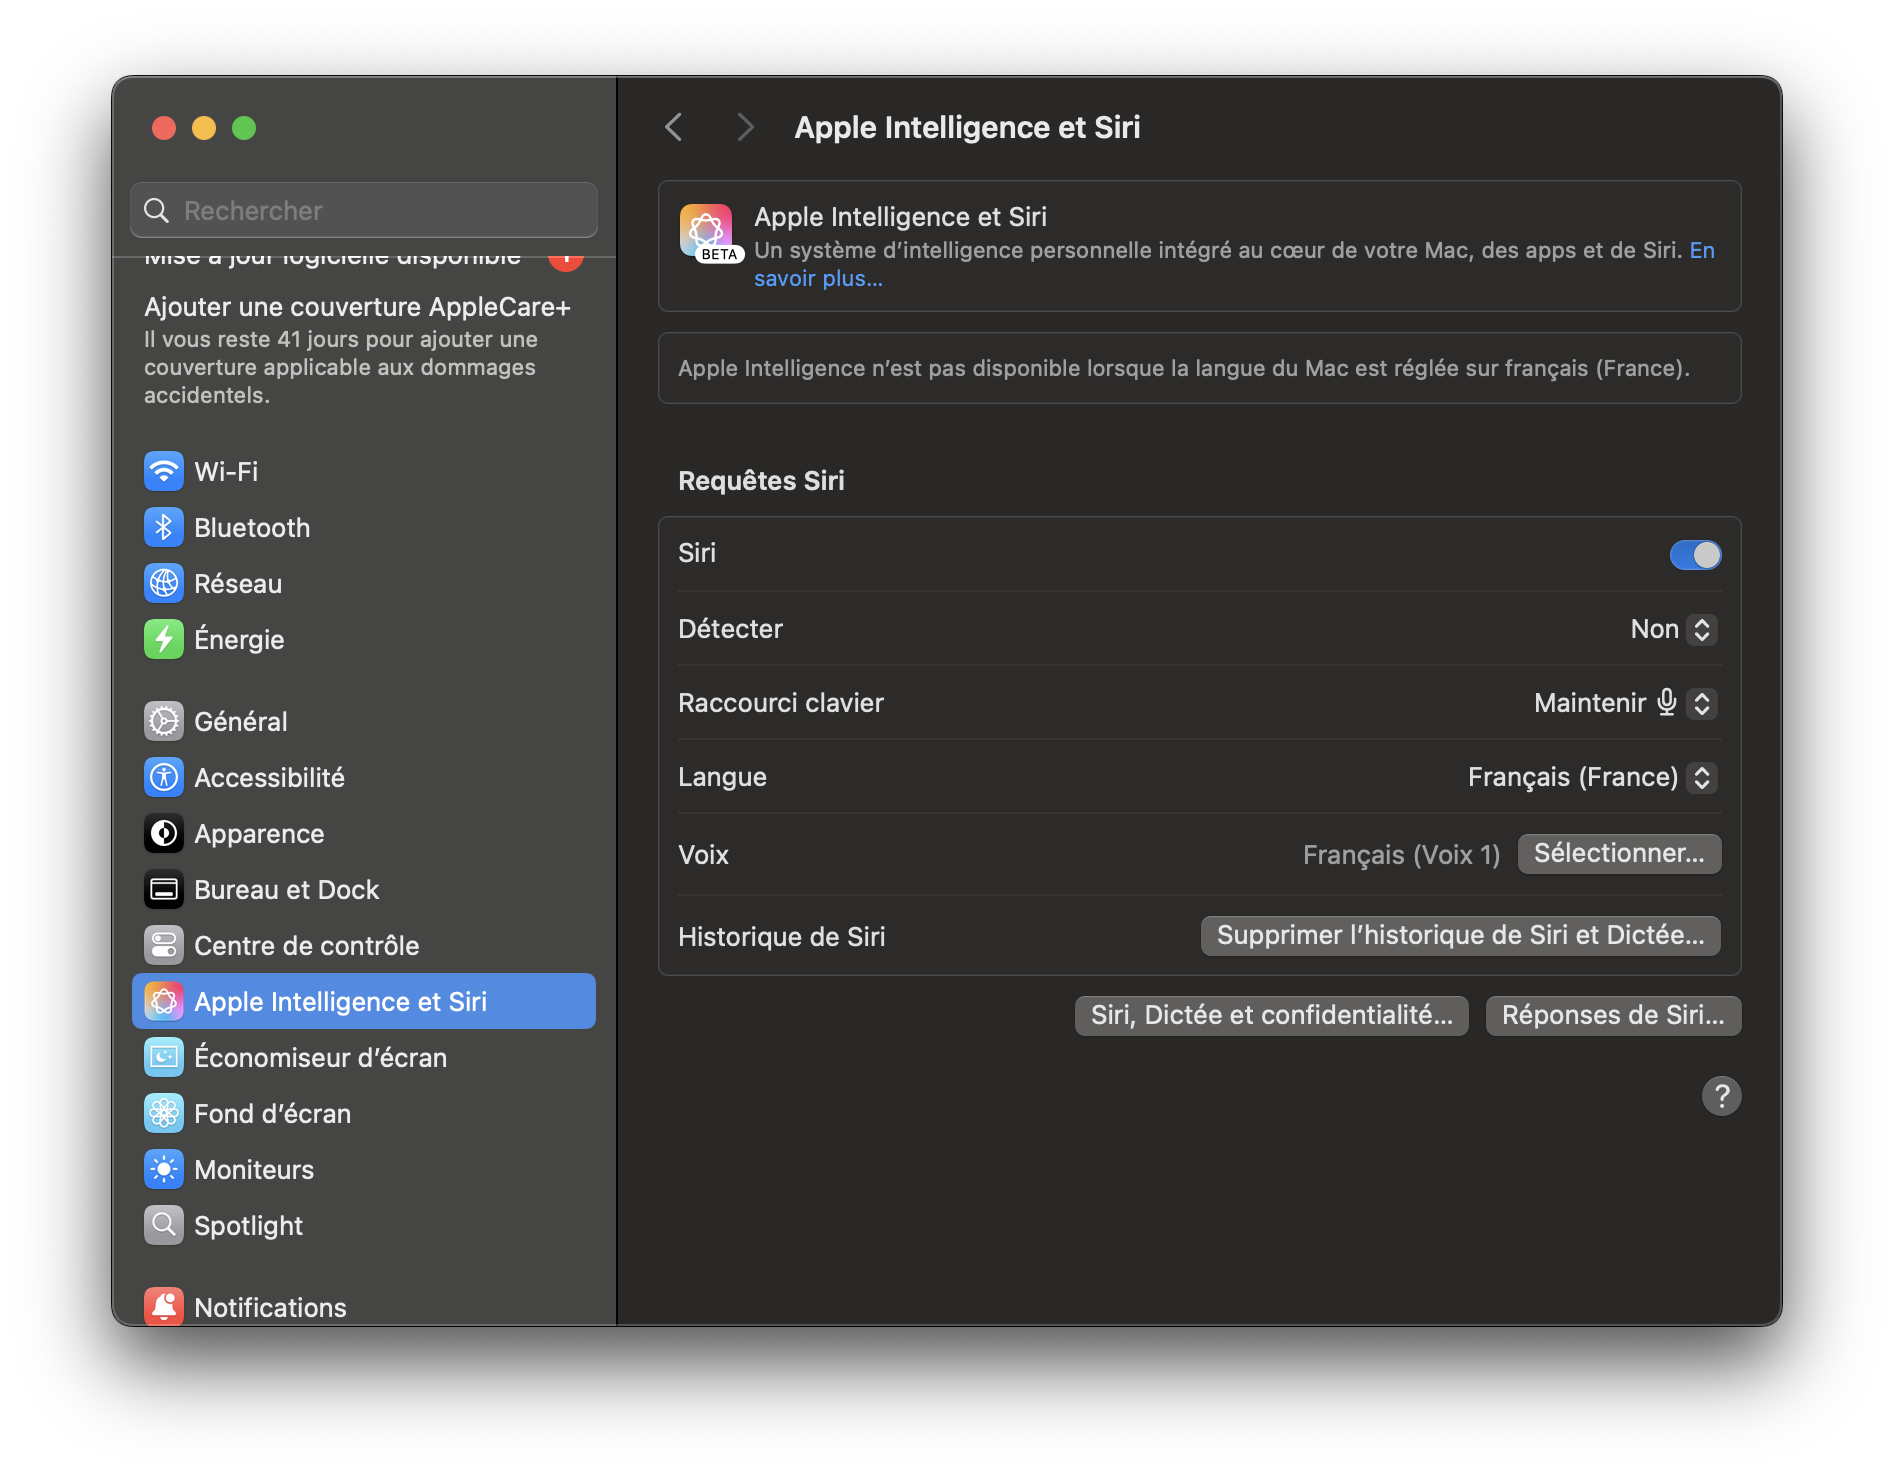Click the Fond d'écran flower icon
Image resolution: width=1894 pixels, height=1474 pixels.
[164, 1113]
